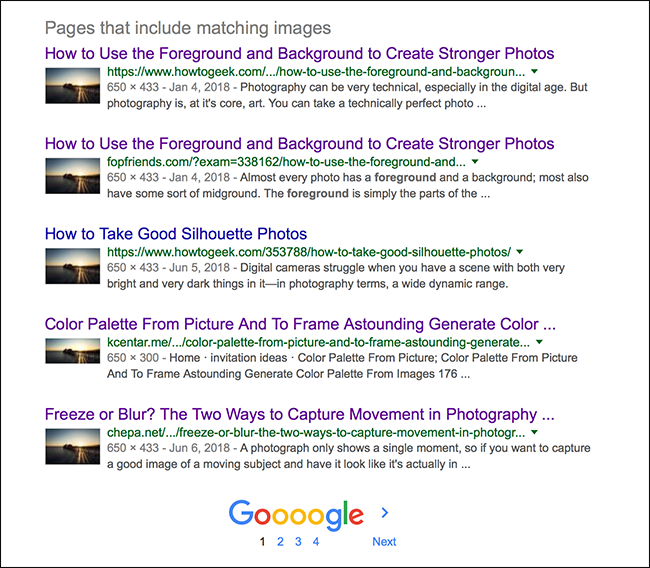Go to results page 2
Viewport: 650px width, 568px height.
click(280, 541)
